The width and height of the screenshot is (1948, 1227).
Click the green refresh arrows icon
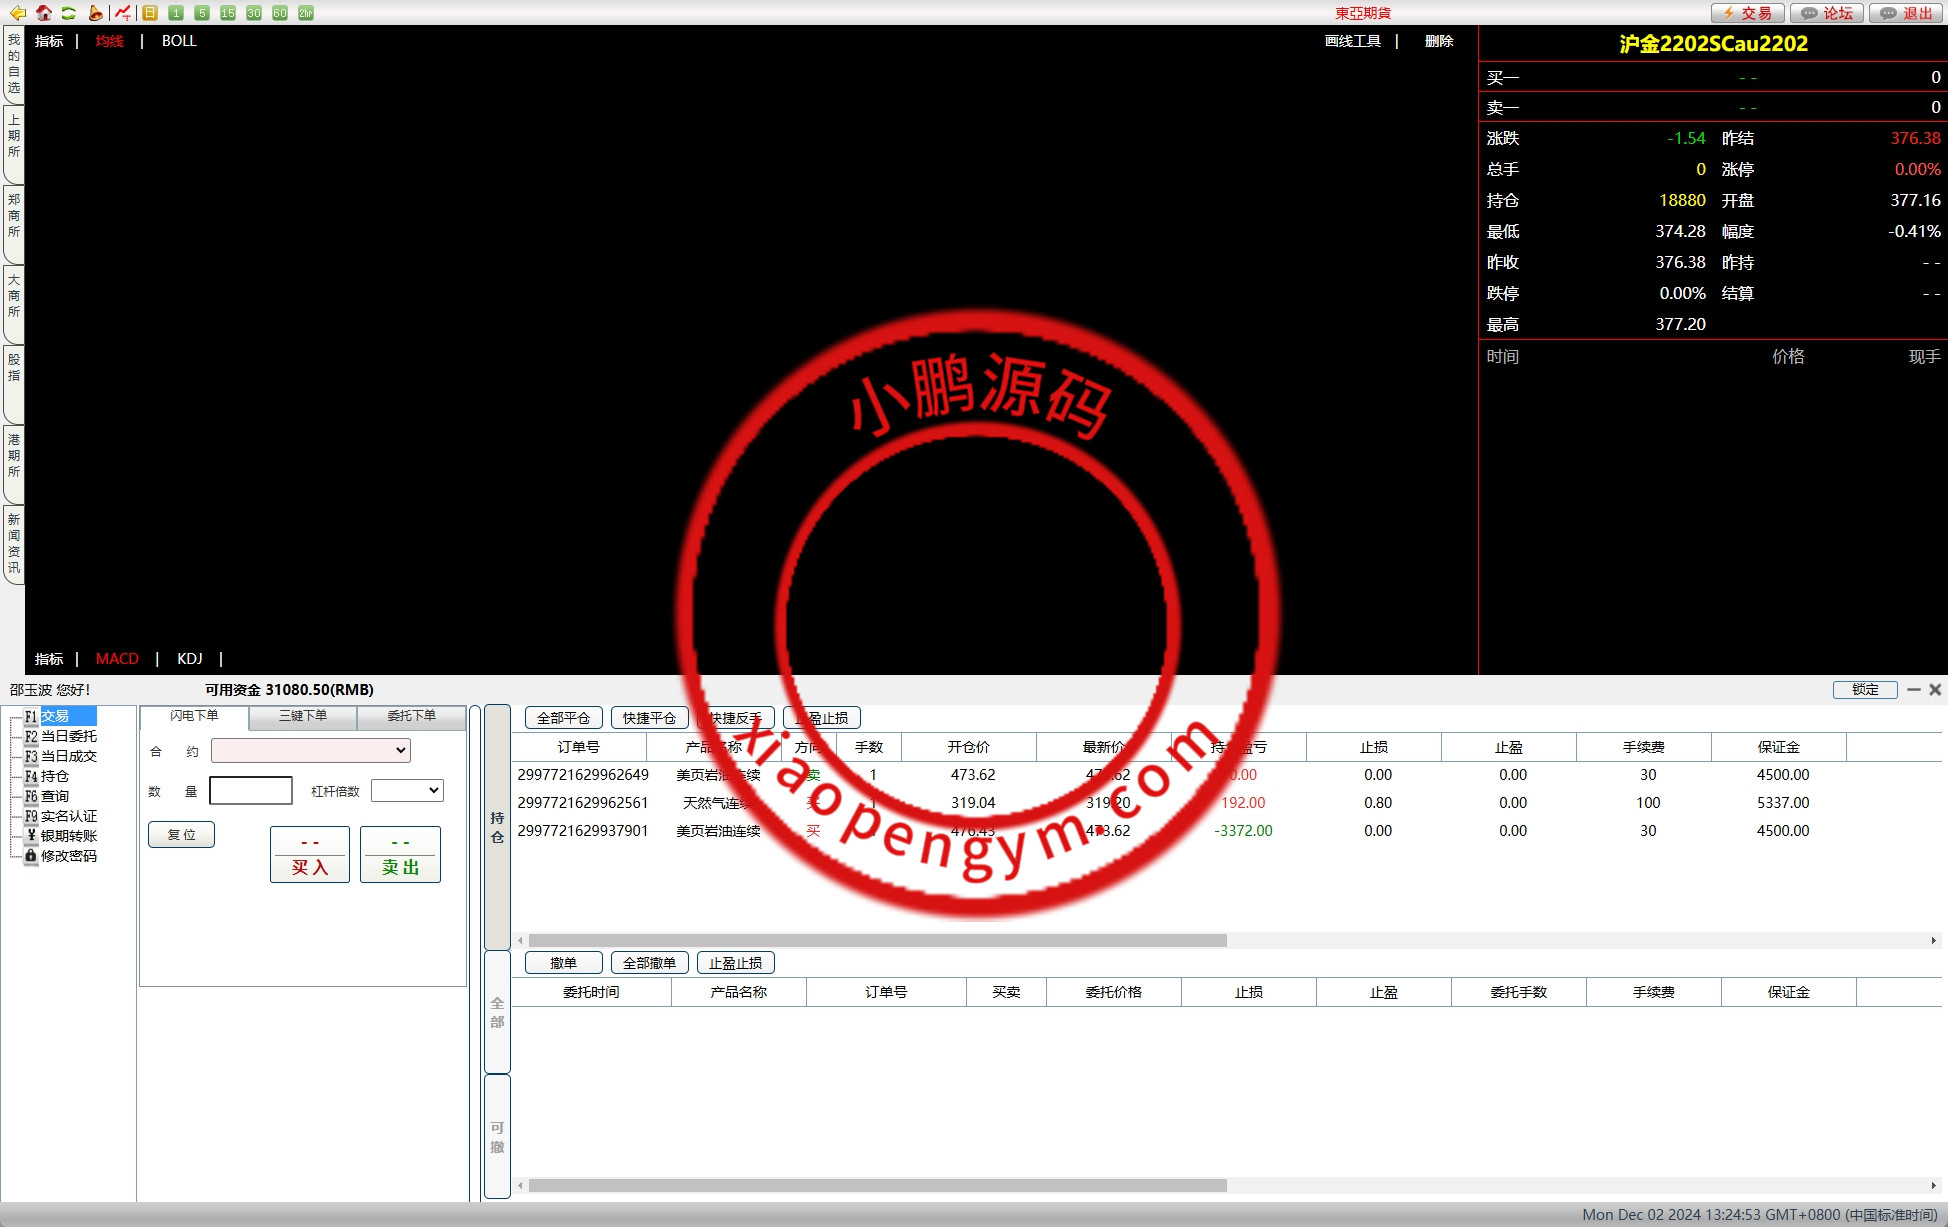[x=69, y=13]
